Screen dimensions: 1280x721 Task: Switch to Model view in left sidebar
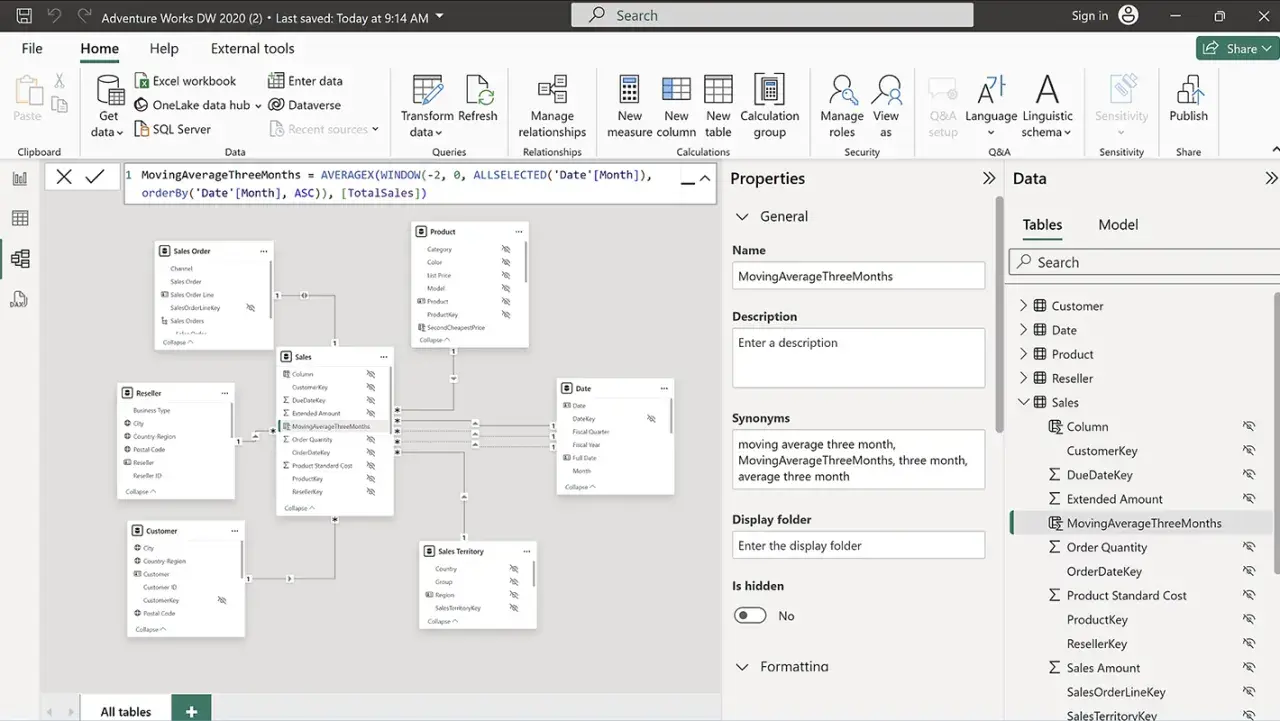(x=20, y=259)
